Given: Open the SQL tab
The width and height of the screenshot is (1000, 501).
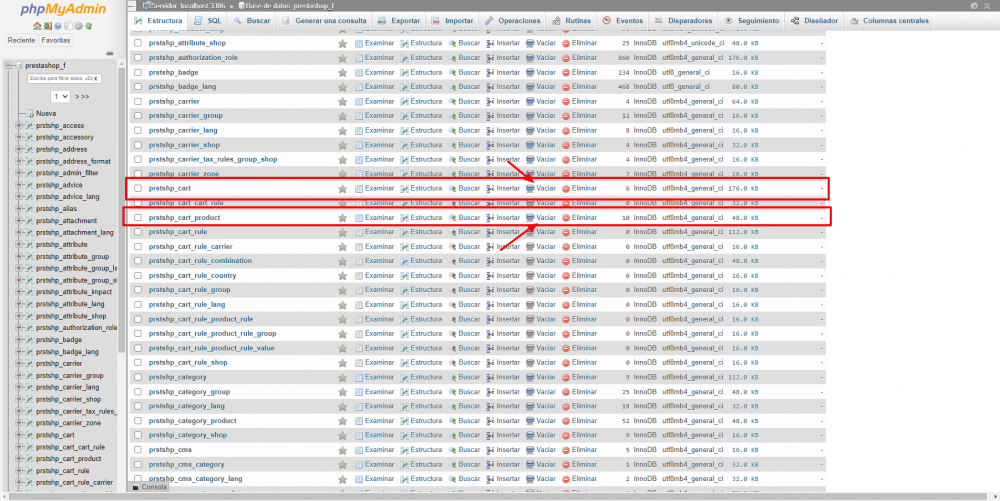Looking at the screenshot, I should [208, 21].
